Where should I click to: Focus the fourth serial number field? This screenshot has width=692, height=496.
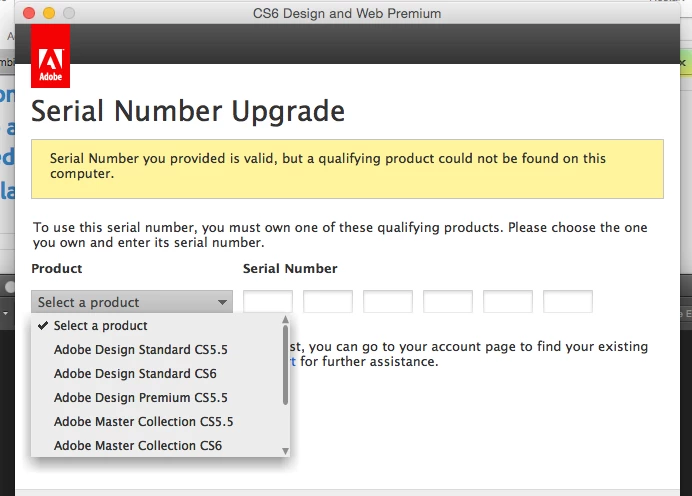pyautogui.click(x=448, y=301)
